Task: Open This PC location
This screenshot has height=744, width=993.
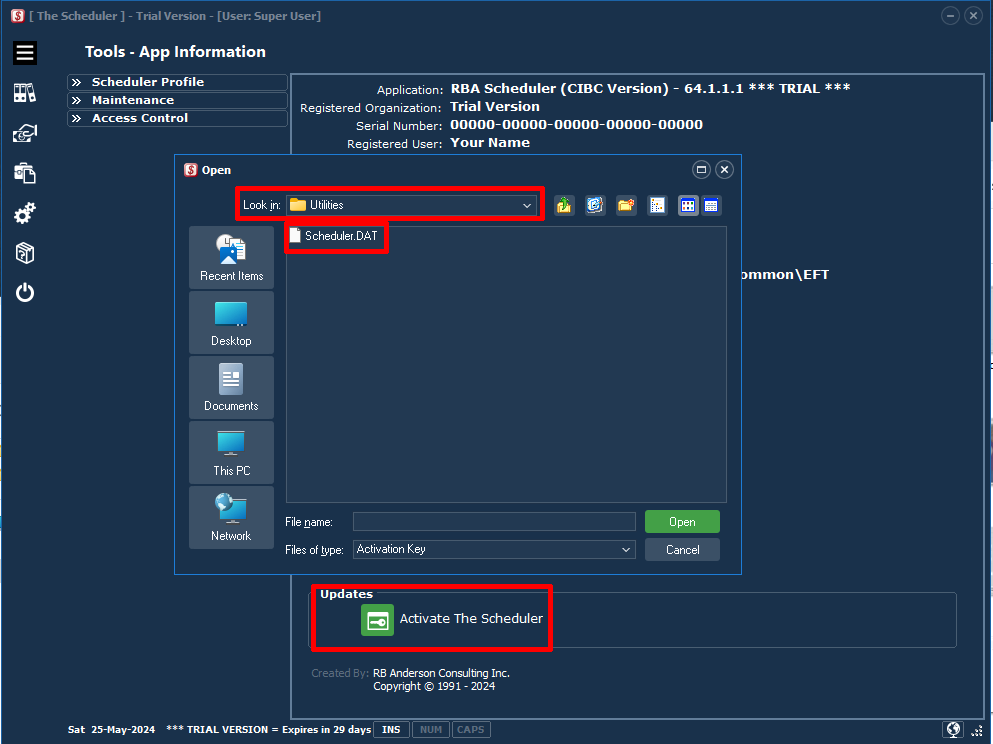Action: point(231,453)
